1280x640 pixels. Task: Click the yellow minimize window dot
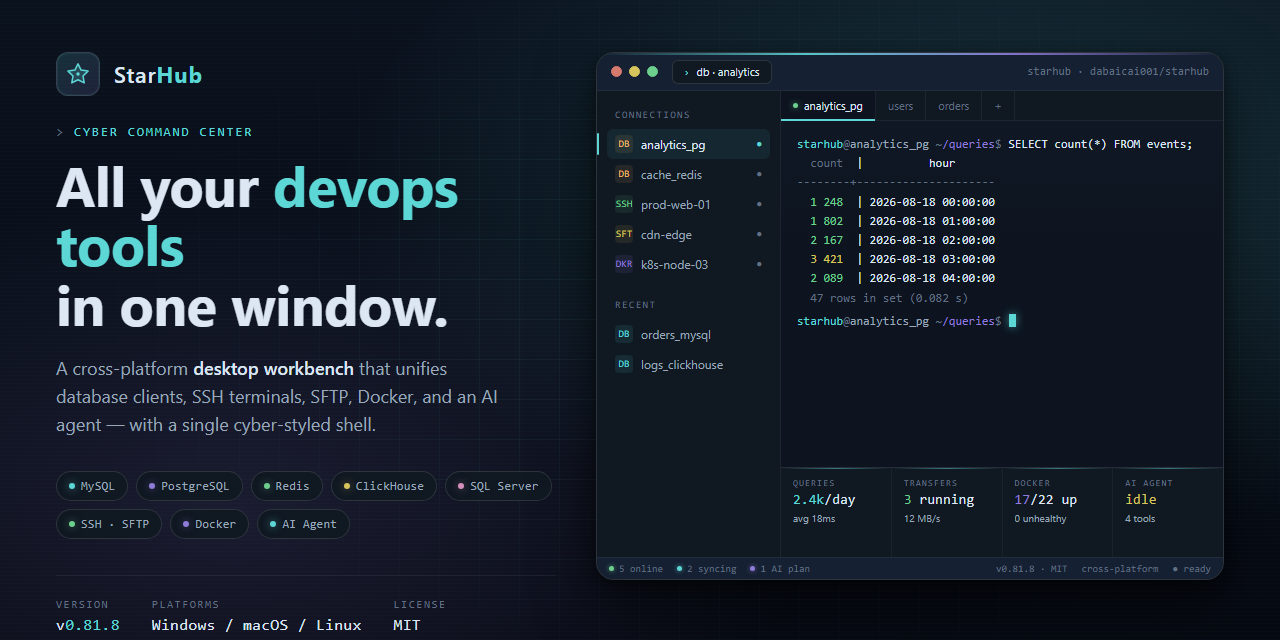point(634,72)
